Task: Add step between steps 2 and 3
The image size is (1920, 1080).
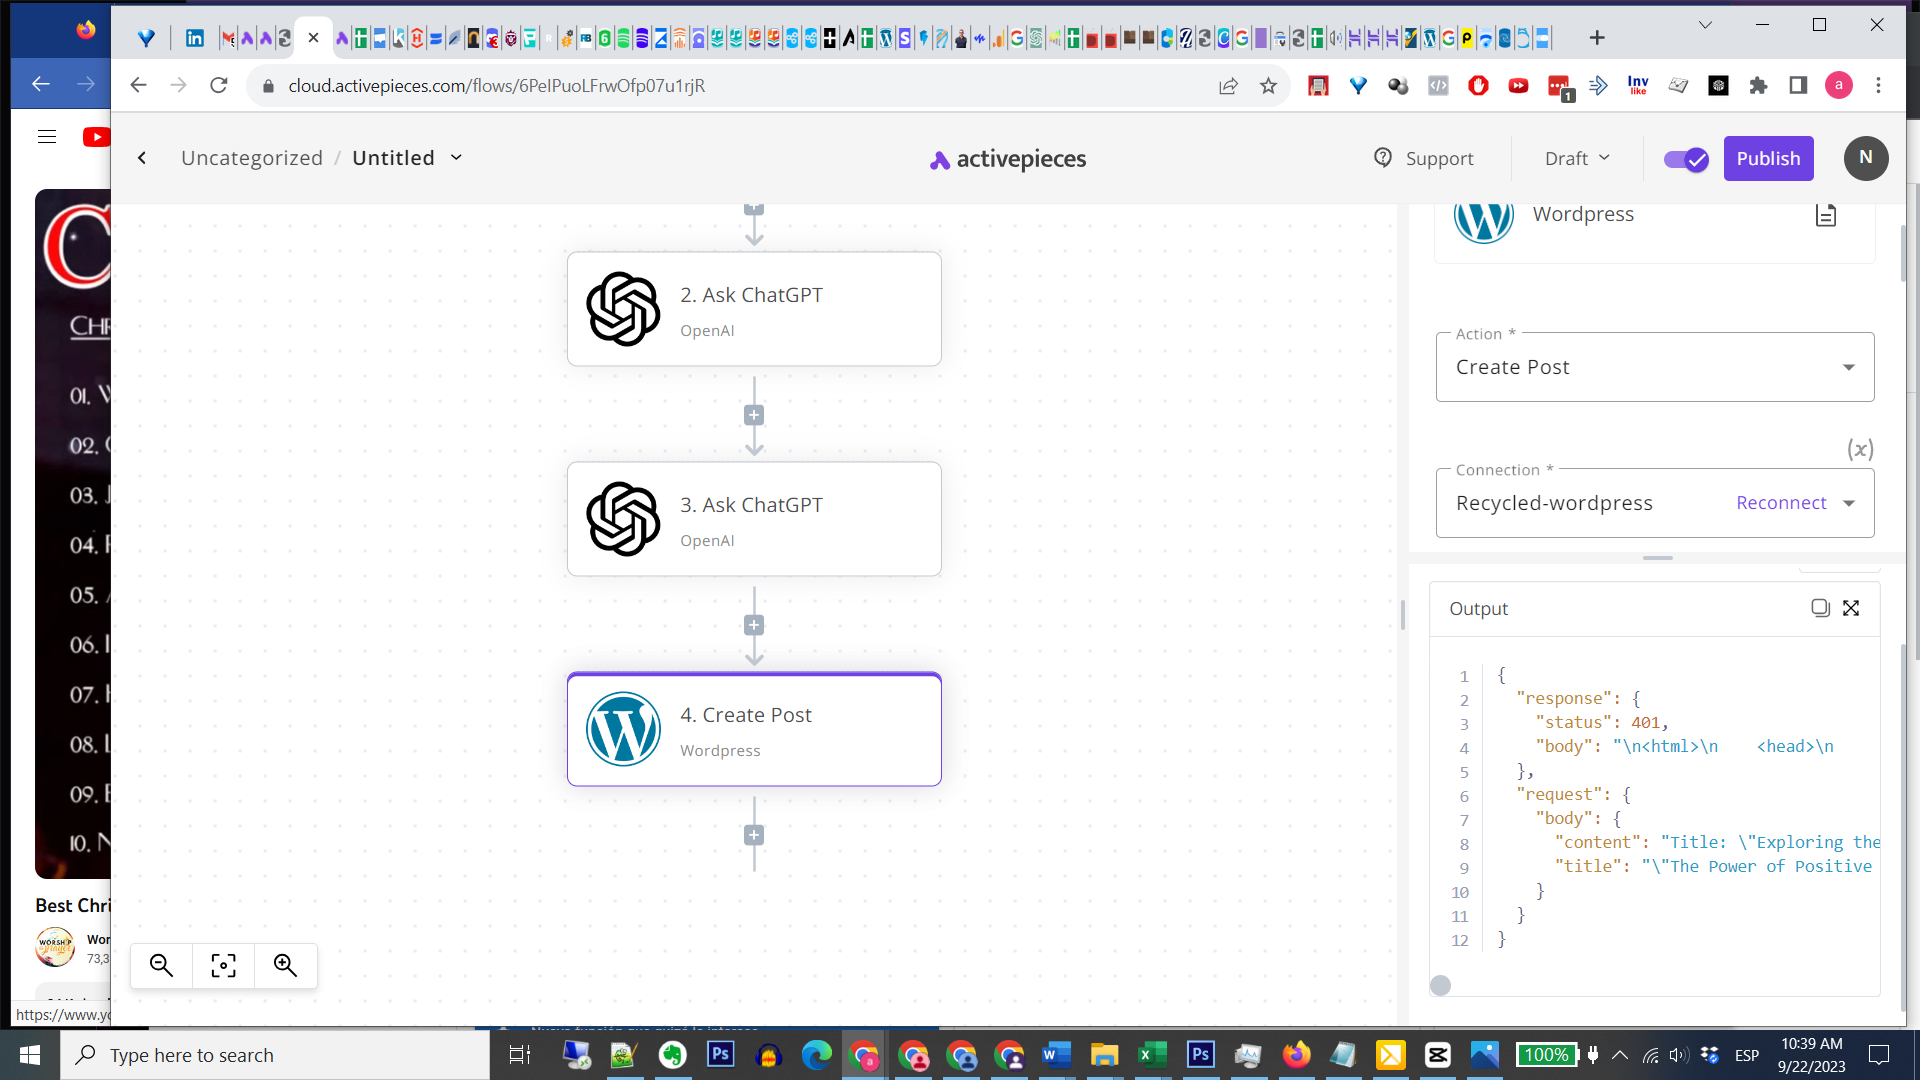Action: click(754, 415)
